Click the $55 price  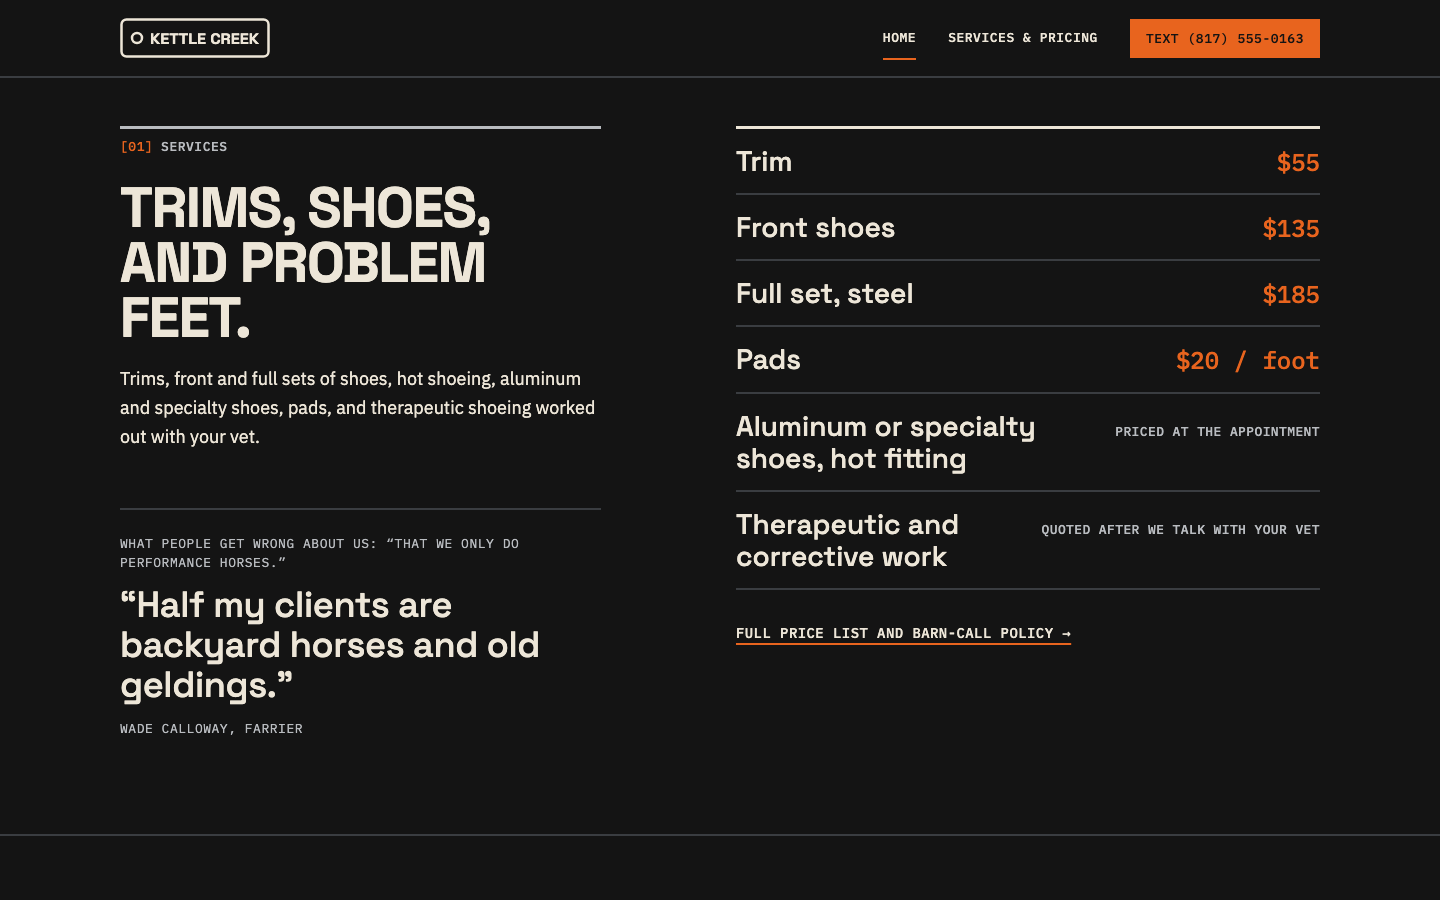[1298, 162]
